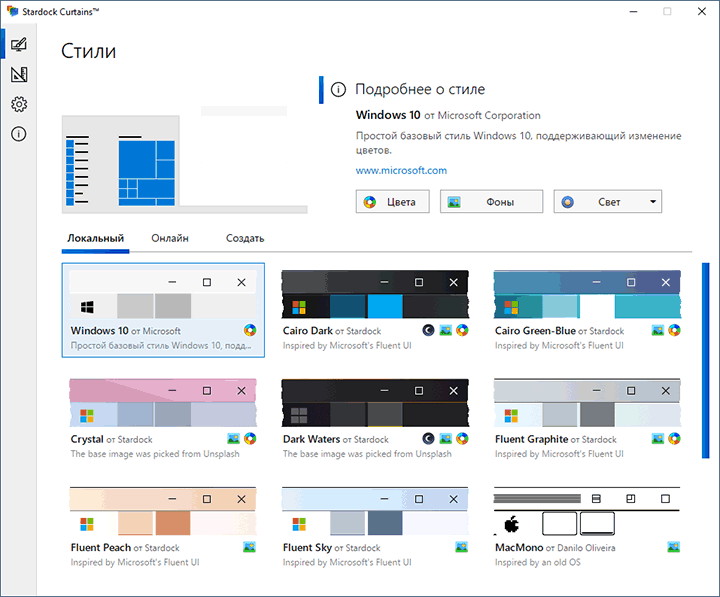The width and height of the screenshot is (720, 597).
Task: Select the Fluent Graphite style thumbnail
Action: (x=587, y=403)
